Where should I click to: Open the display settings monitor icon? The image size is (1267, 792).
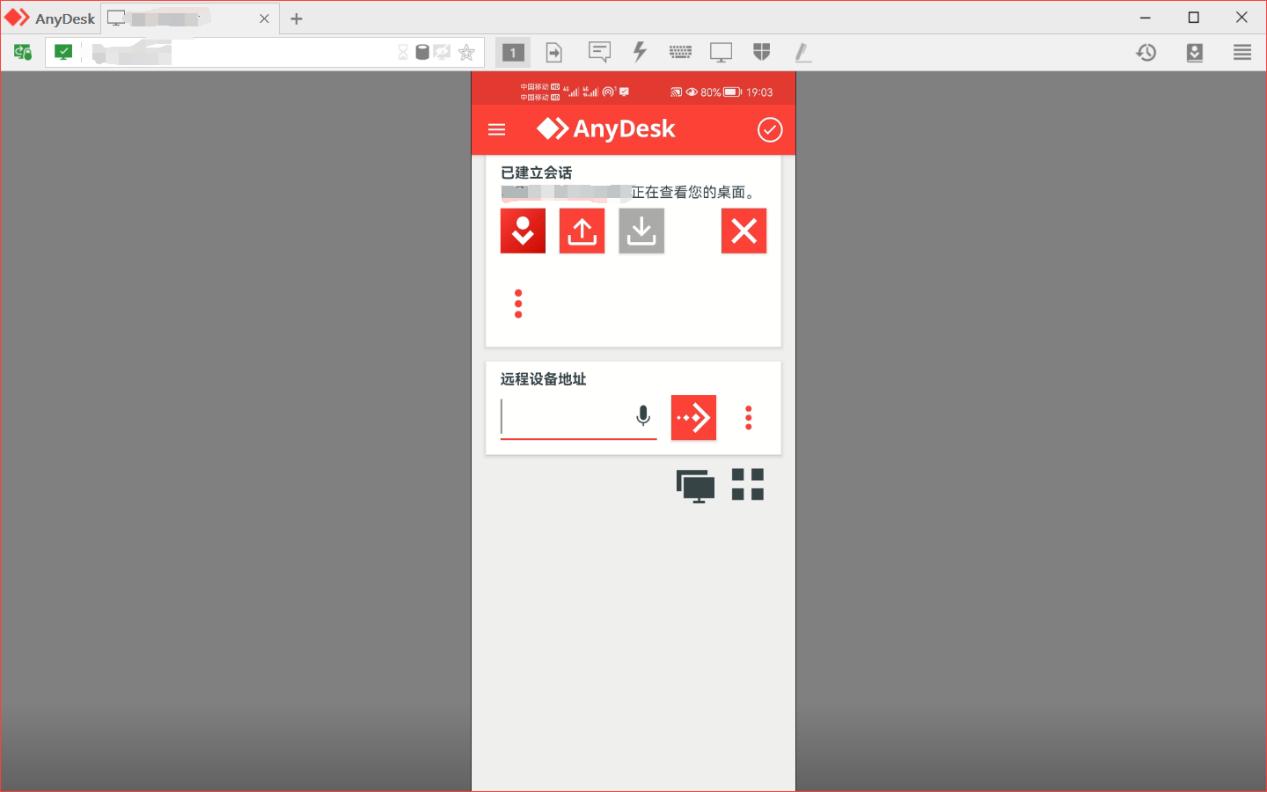[721, 53]
